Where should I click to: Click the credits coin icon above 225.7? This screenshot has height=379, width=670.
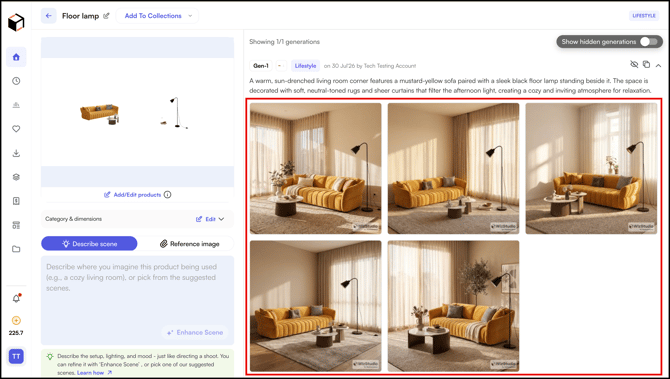(16, 320)
